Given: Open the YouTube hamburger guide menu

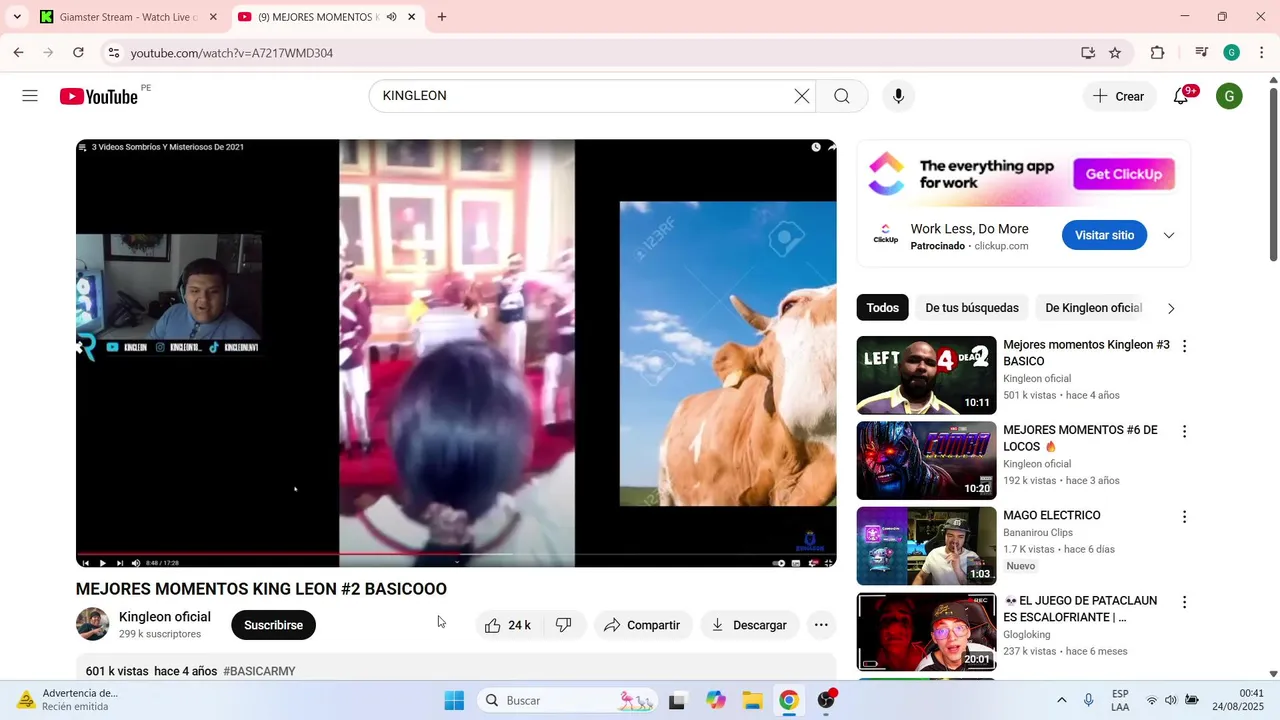Looking at the screenshot, I should tap(30, 96).
